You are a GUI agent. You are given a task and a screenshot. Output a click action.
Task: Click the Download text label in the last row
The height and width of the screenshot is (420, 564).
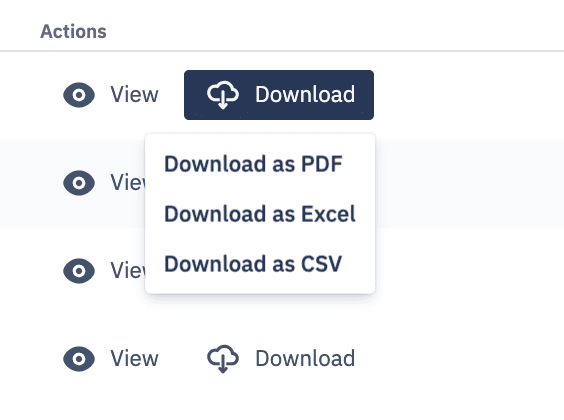tap(305, 359)
